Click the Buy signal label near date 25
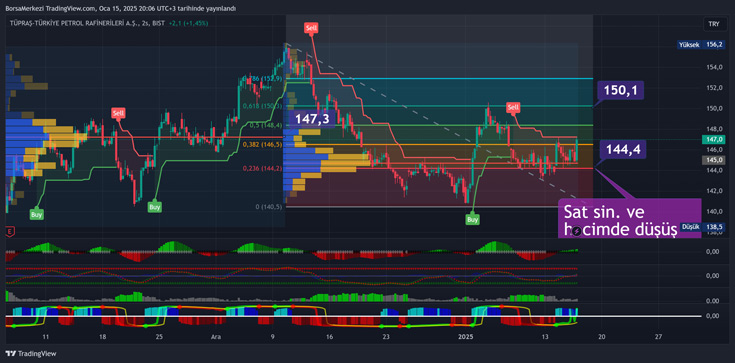This screenshot has width=735, height=363. [154, 206]
